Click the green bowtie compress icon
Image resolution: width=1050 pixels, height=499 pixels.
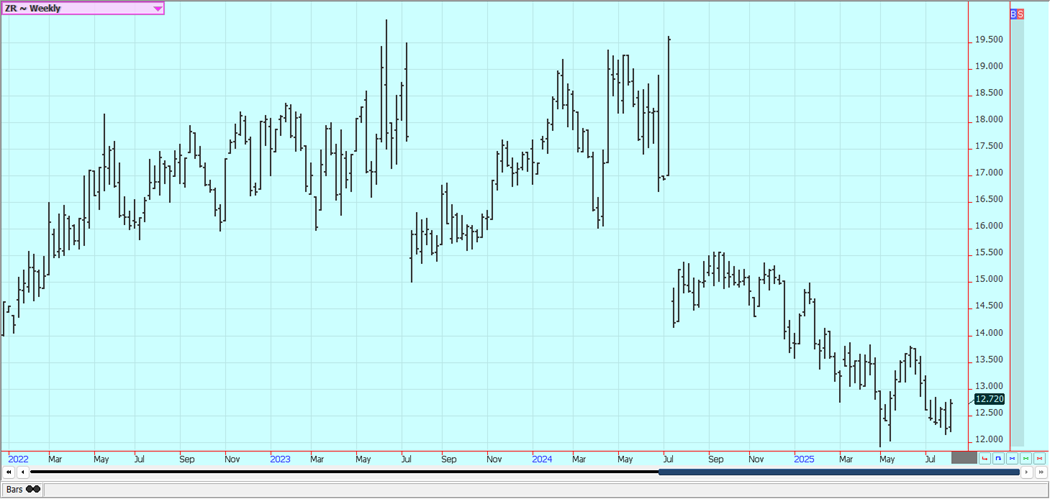[x=1025, y=458]
